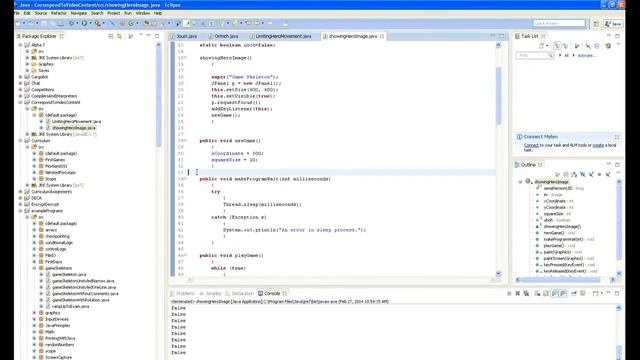The height and width of the screenshot is (360, 640).
Task: Collapse the CorrespondToVideoContent project
Action: [20, 102]
